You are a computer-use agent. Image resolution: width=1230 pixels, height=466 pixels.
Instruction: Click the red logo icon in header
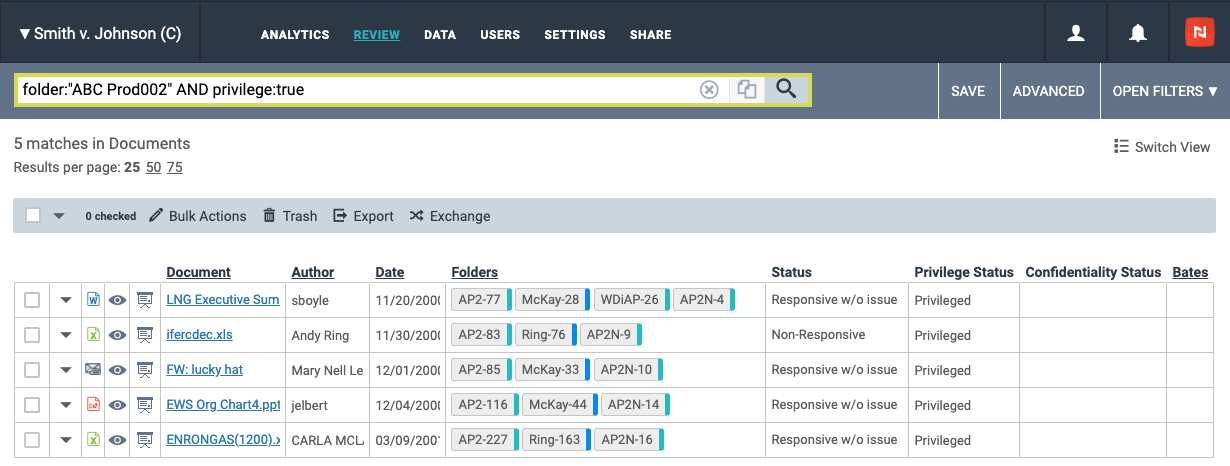(1199, 33)
